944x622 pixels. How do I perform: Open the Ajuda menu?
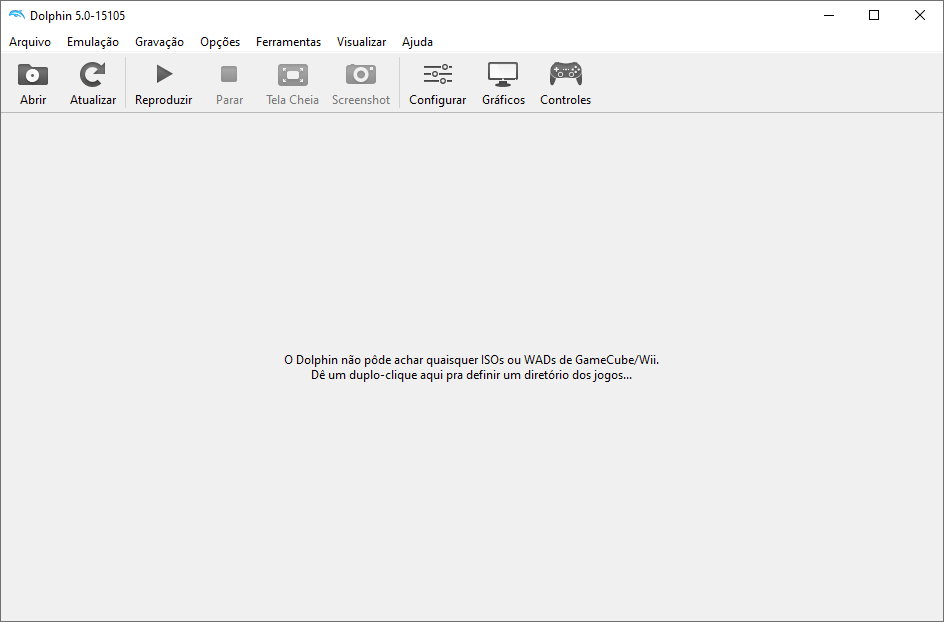pos(417,42)
